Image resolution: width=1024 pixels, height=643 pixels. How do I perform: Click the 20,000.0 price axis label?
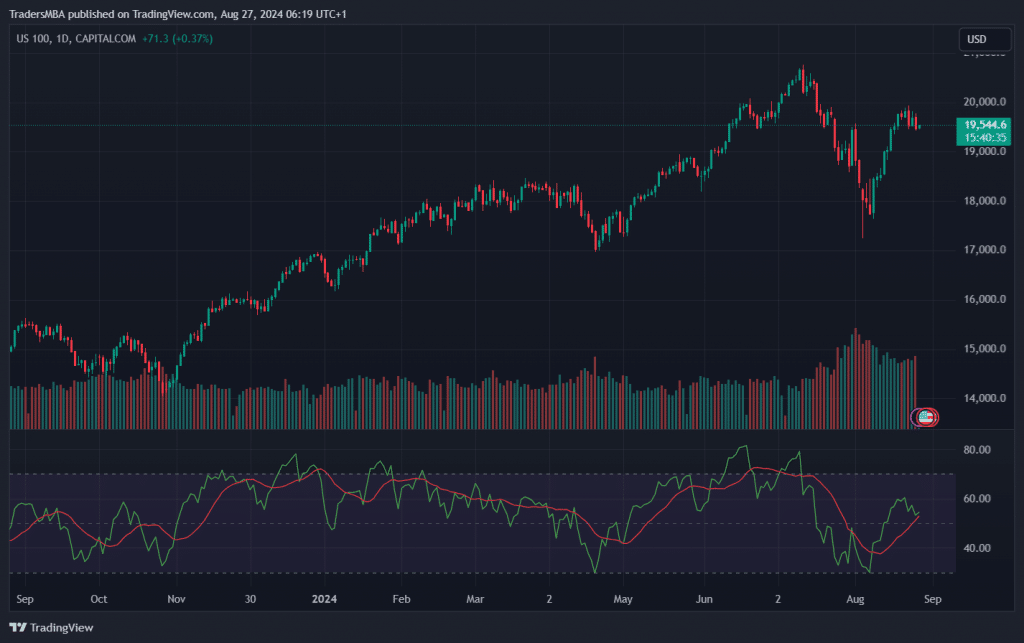click(x=981, y=102)
